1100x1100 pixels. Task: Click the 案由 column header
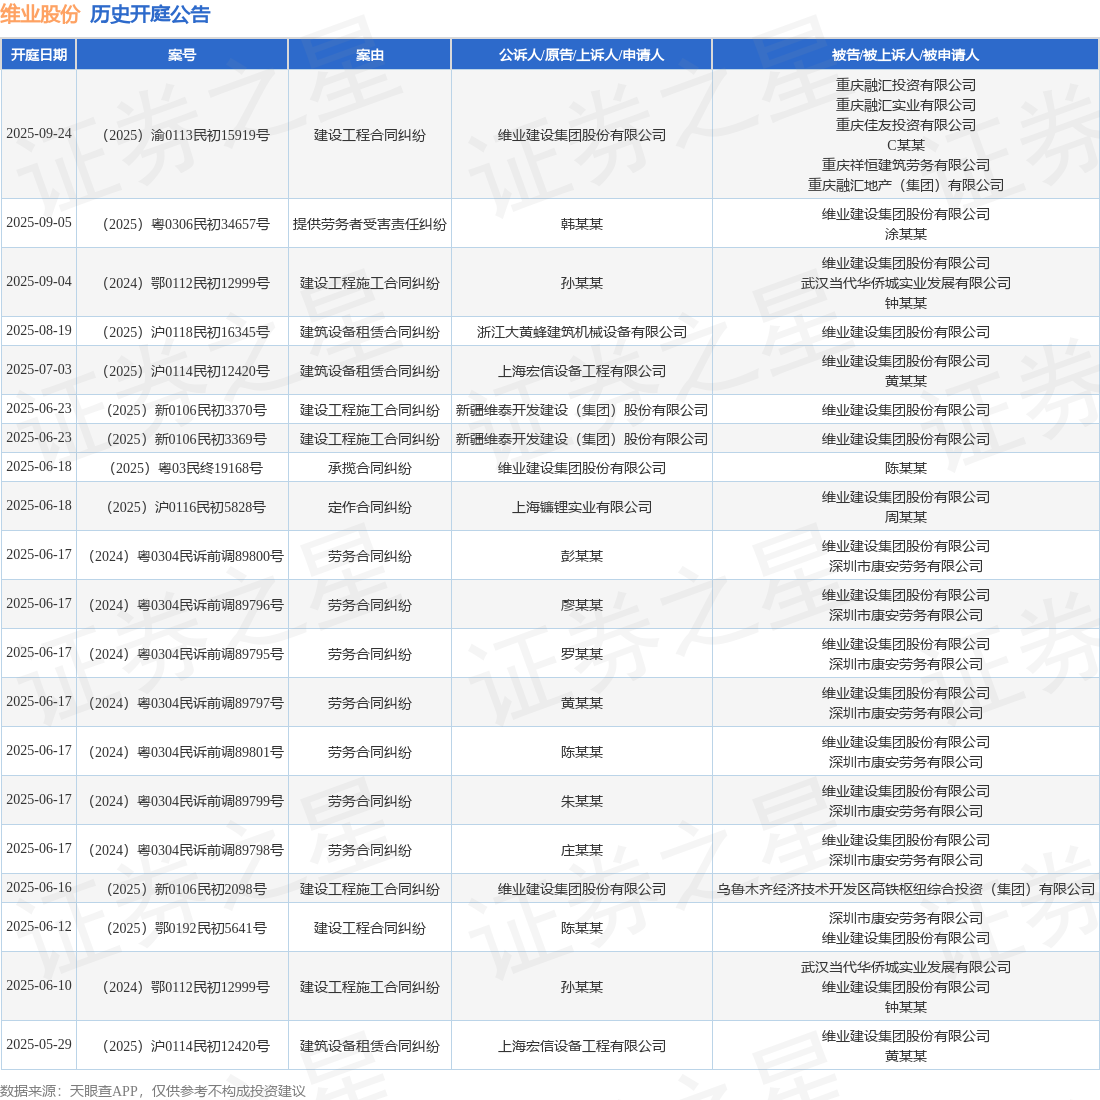(x=370, y=55)
